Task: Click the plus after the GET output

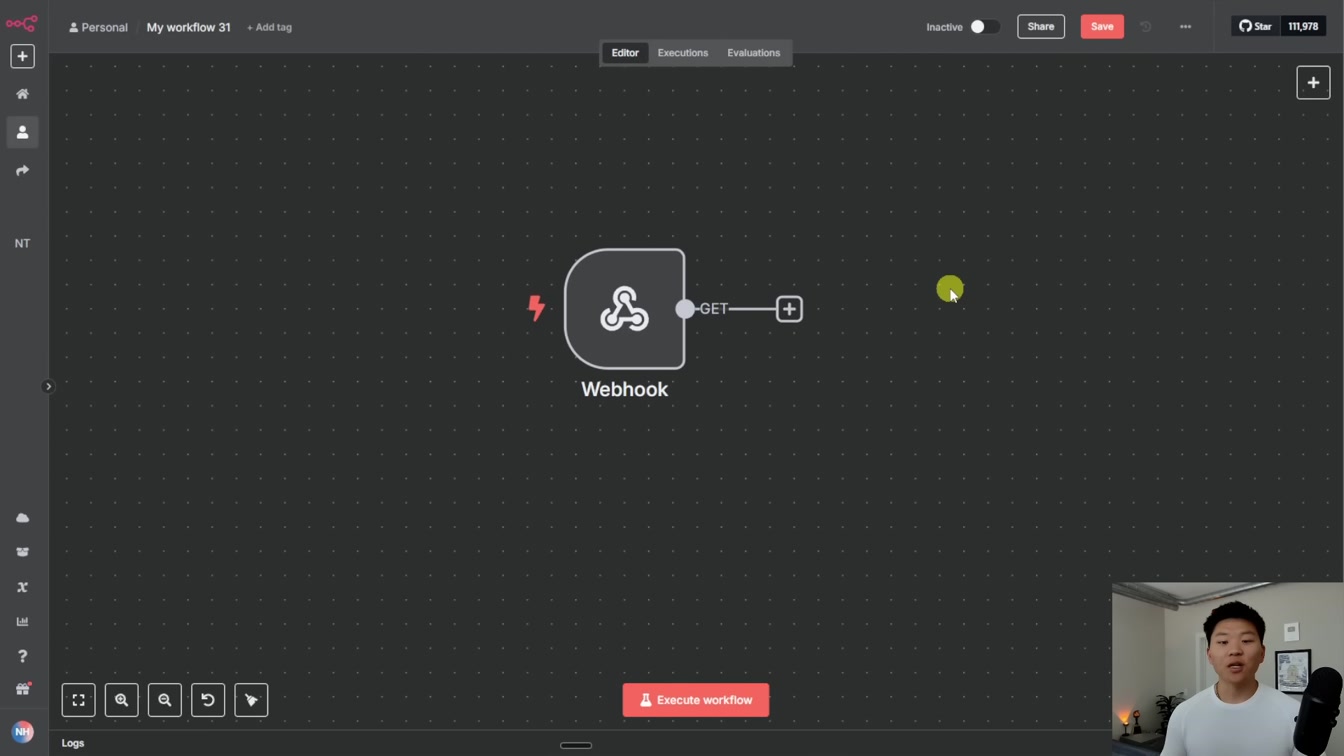Action: 789,309
